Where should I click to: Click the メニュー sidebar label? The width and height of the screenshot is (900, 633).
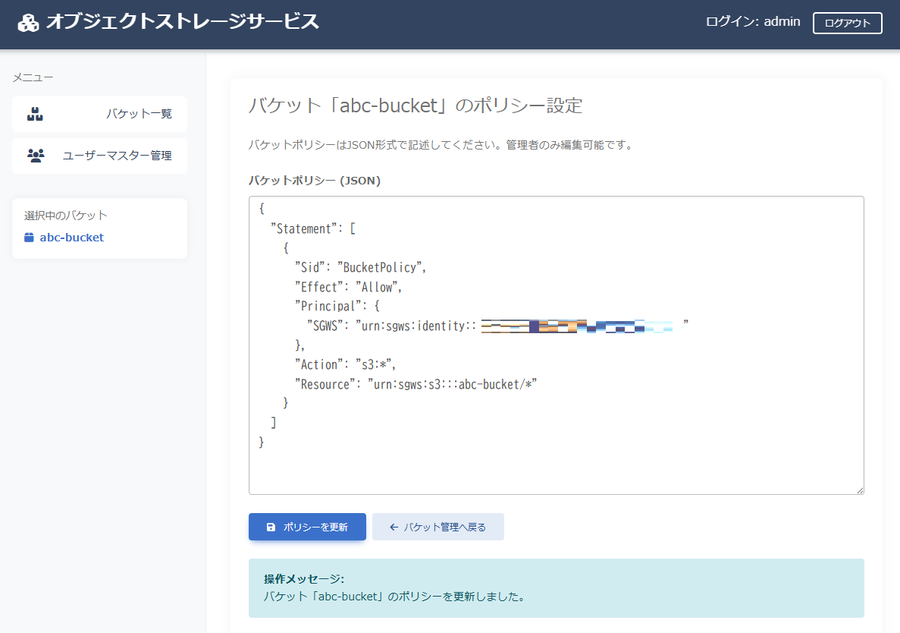coord(33,77)
